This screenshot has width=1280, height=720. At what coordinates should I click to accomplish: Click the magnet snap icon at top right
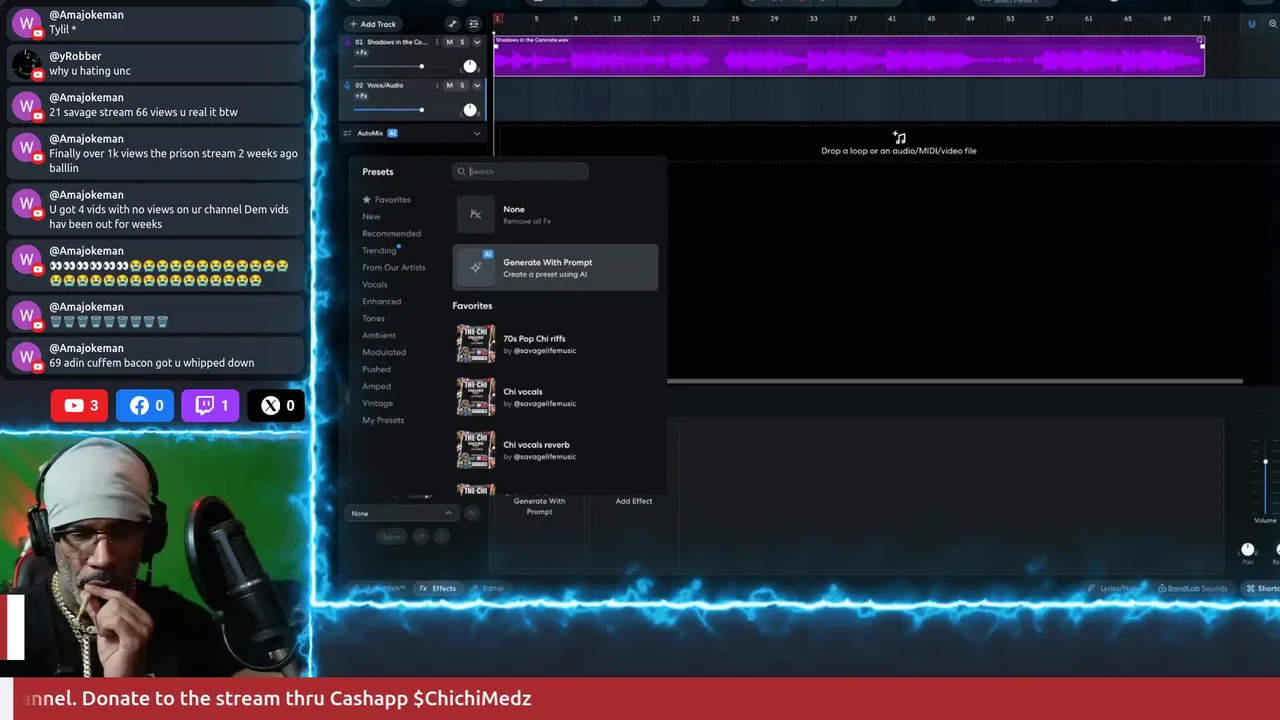pyautogui.click(x=1251, y=24)
